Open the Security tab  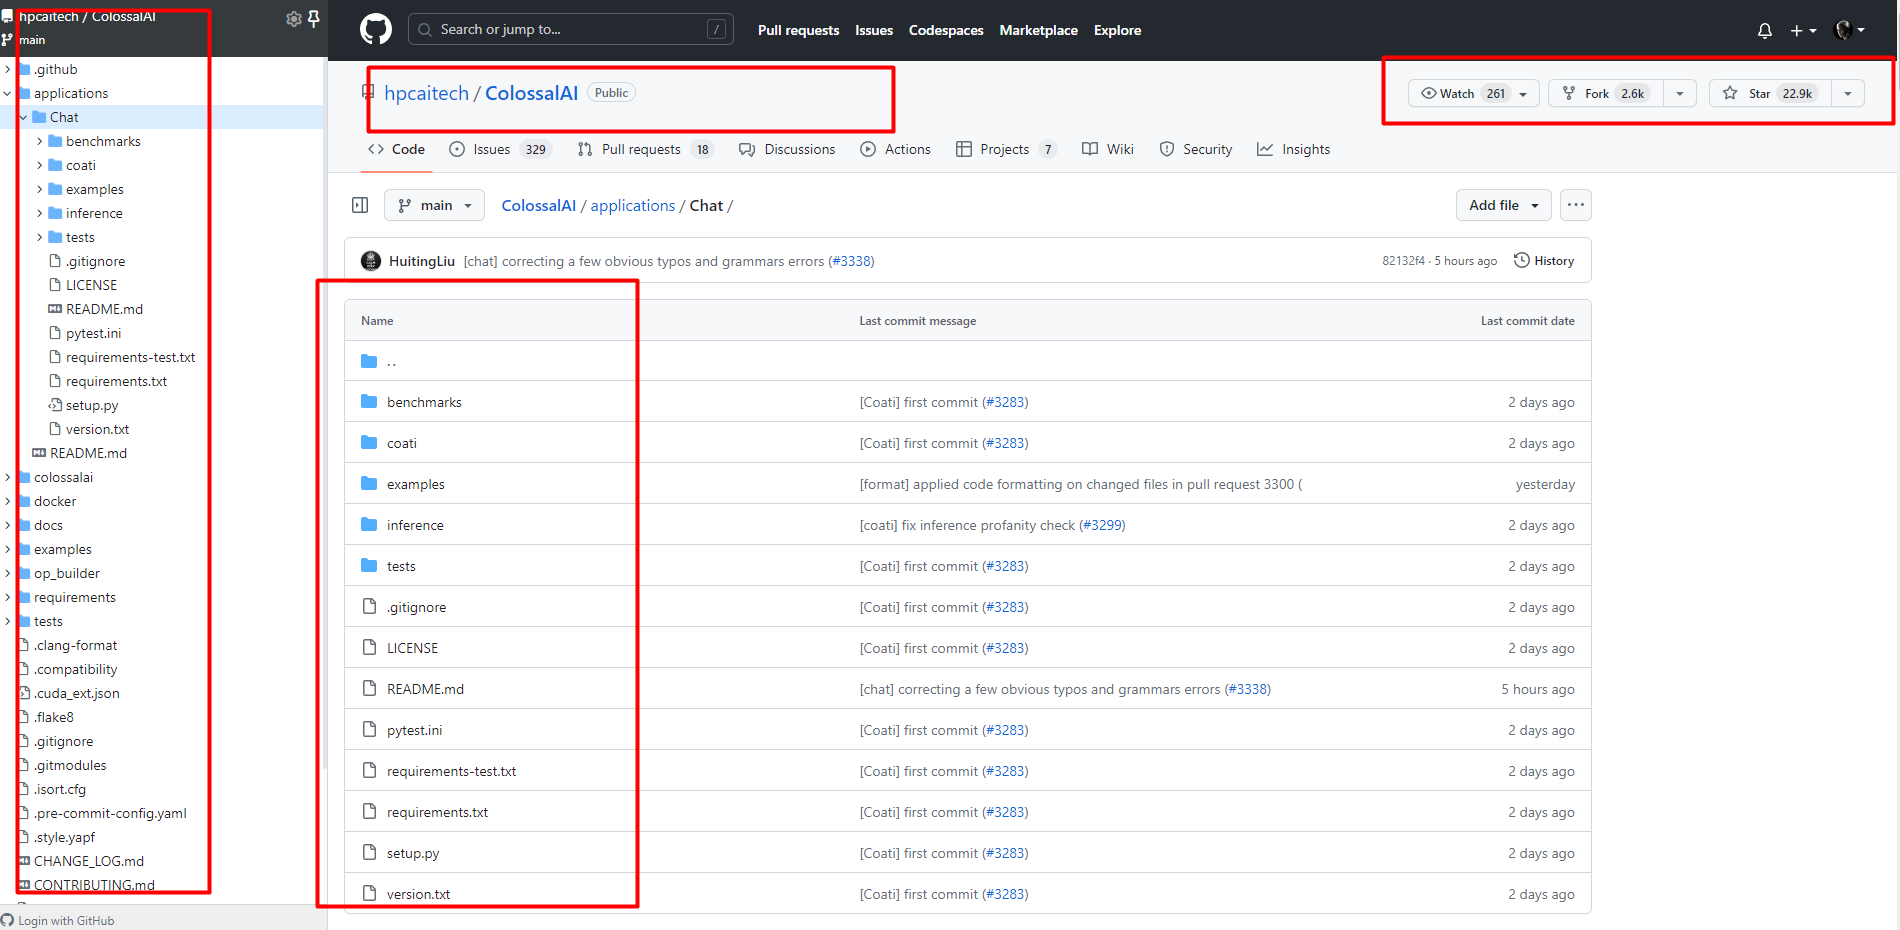(1196, 149)
